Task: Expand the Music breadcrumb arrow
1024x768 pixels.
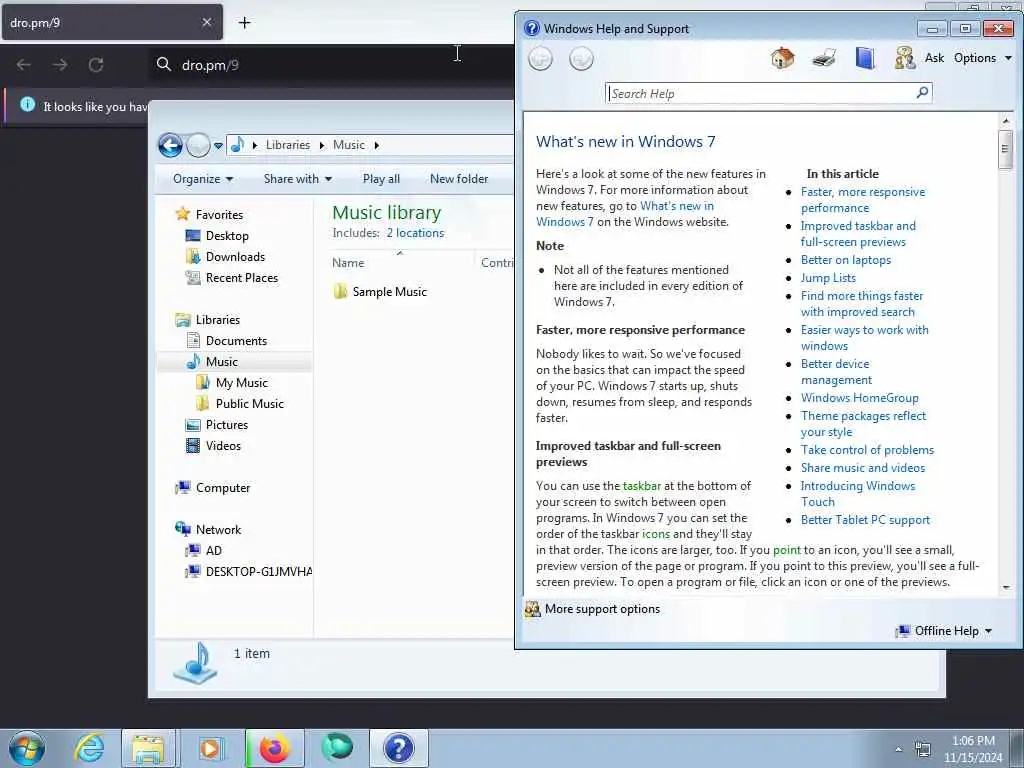Action: pyautogui.click(x=376, y=145)
